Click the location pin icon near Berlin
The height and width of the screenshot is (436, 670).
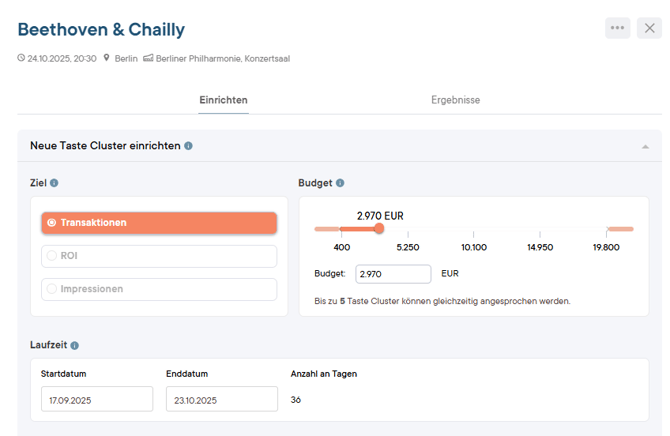[x=106, y=58]
